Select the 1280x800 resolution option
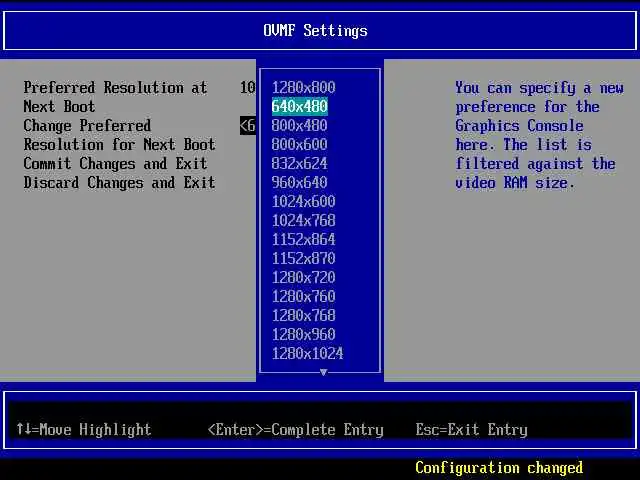Screen dimensions: 640x480 [x=303, y=87]
